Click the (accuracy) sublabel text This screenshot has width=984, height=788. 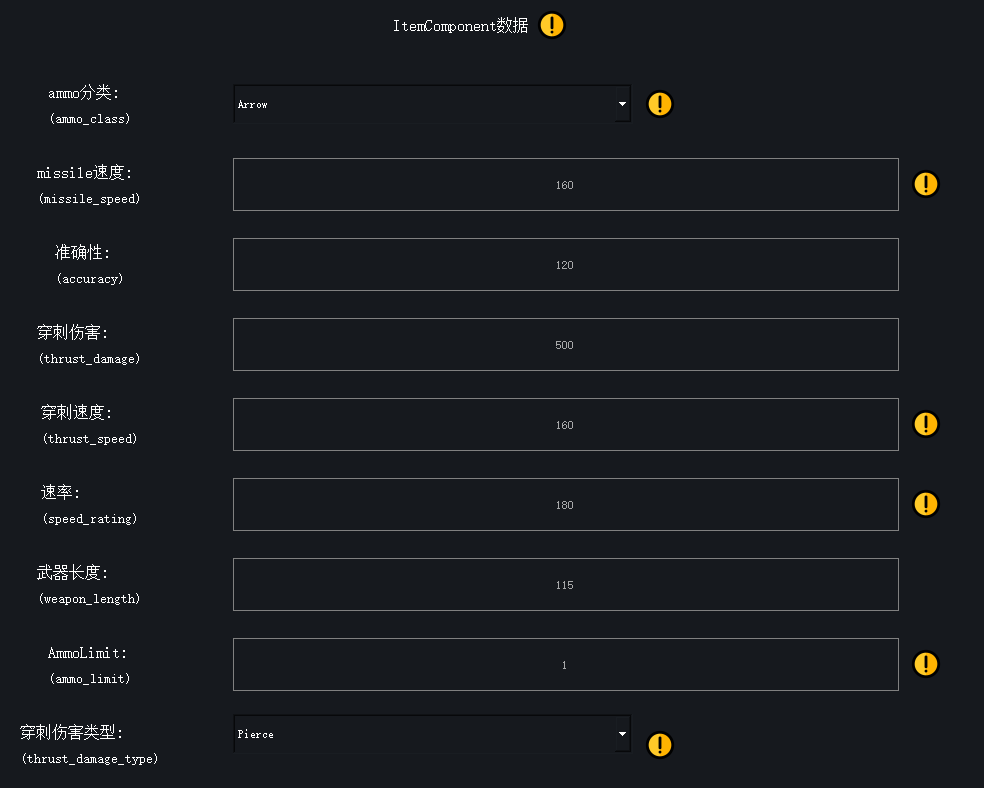click(90, 279)
